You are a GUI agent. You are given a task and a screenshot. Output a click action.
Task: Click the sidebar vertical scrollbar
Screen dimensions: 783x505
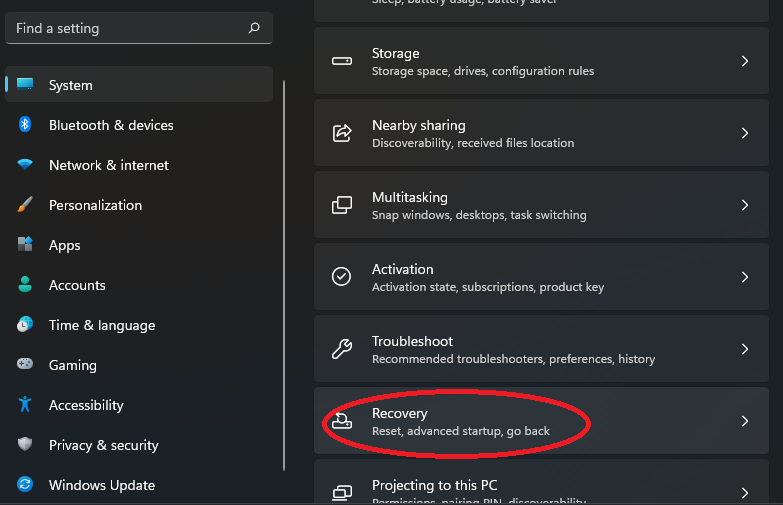pyautogui.click(x=284, y=275)
